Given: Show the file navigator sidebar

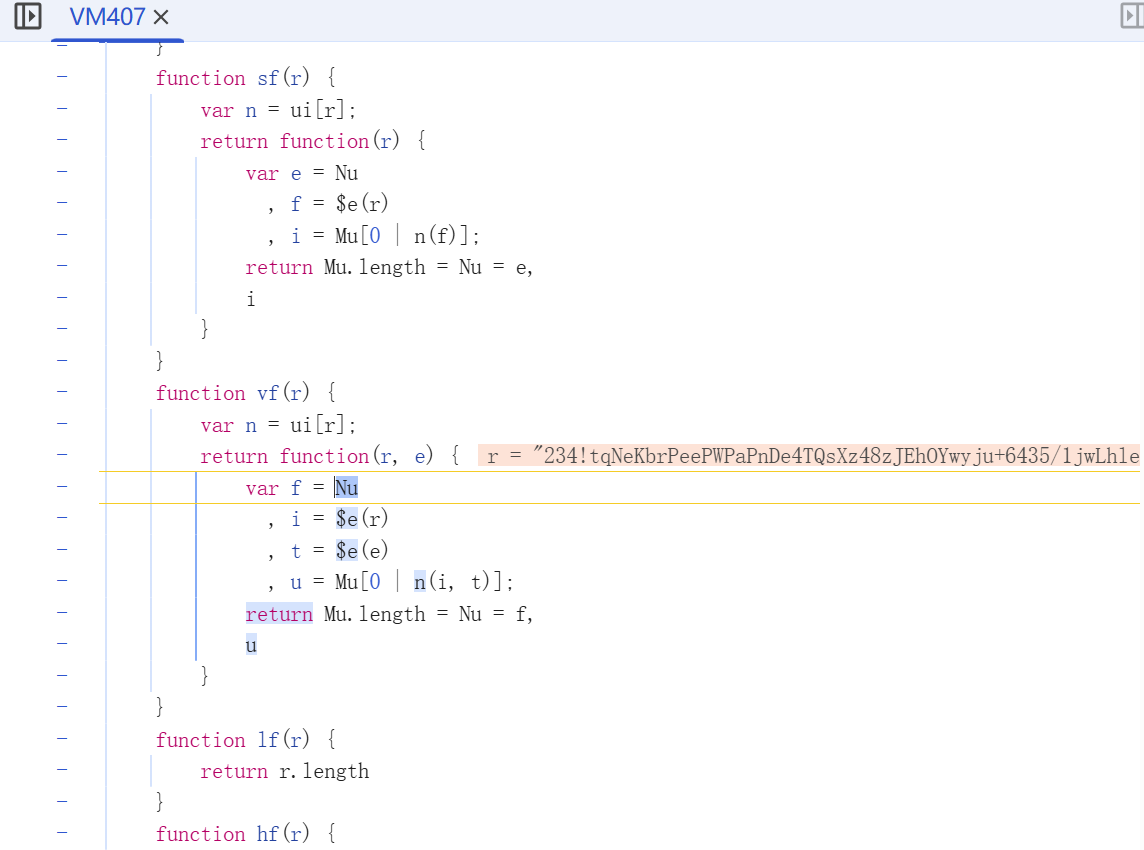Looking at the screenshot, I should [28, 17].
